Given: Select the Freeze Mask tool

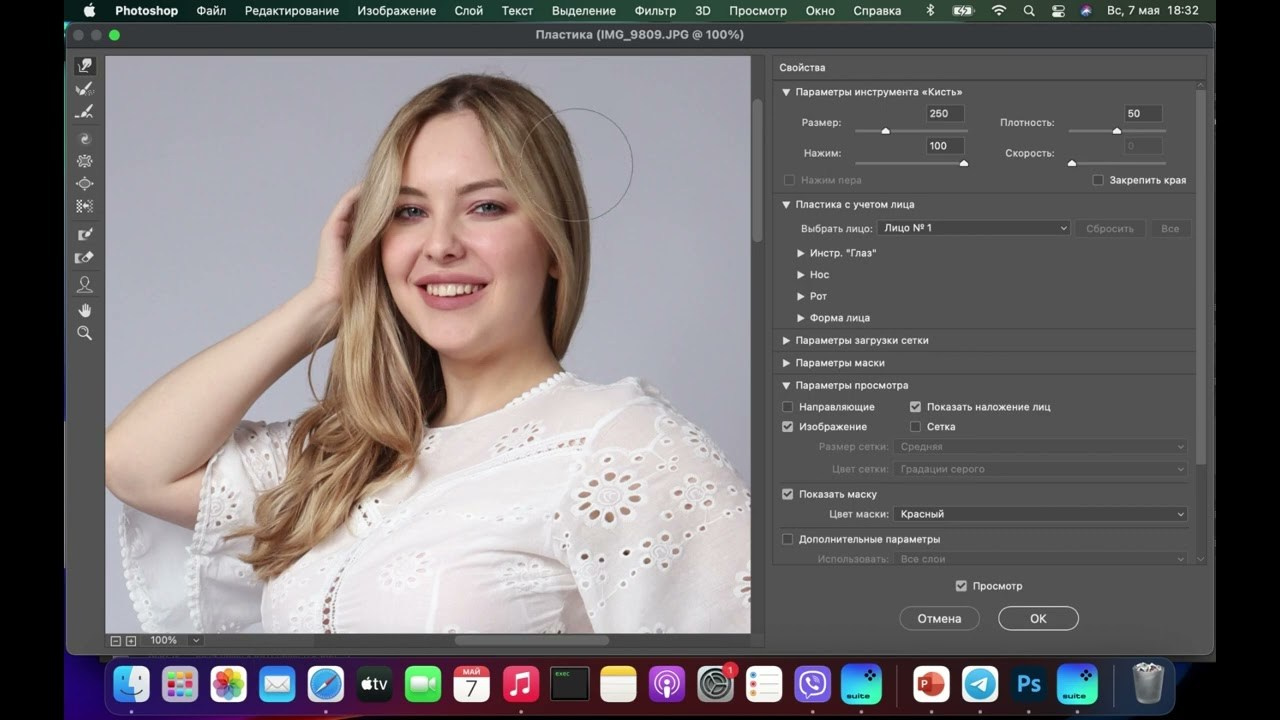Looking at the screenshot, I should point(85,234).
